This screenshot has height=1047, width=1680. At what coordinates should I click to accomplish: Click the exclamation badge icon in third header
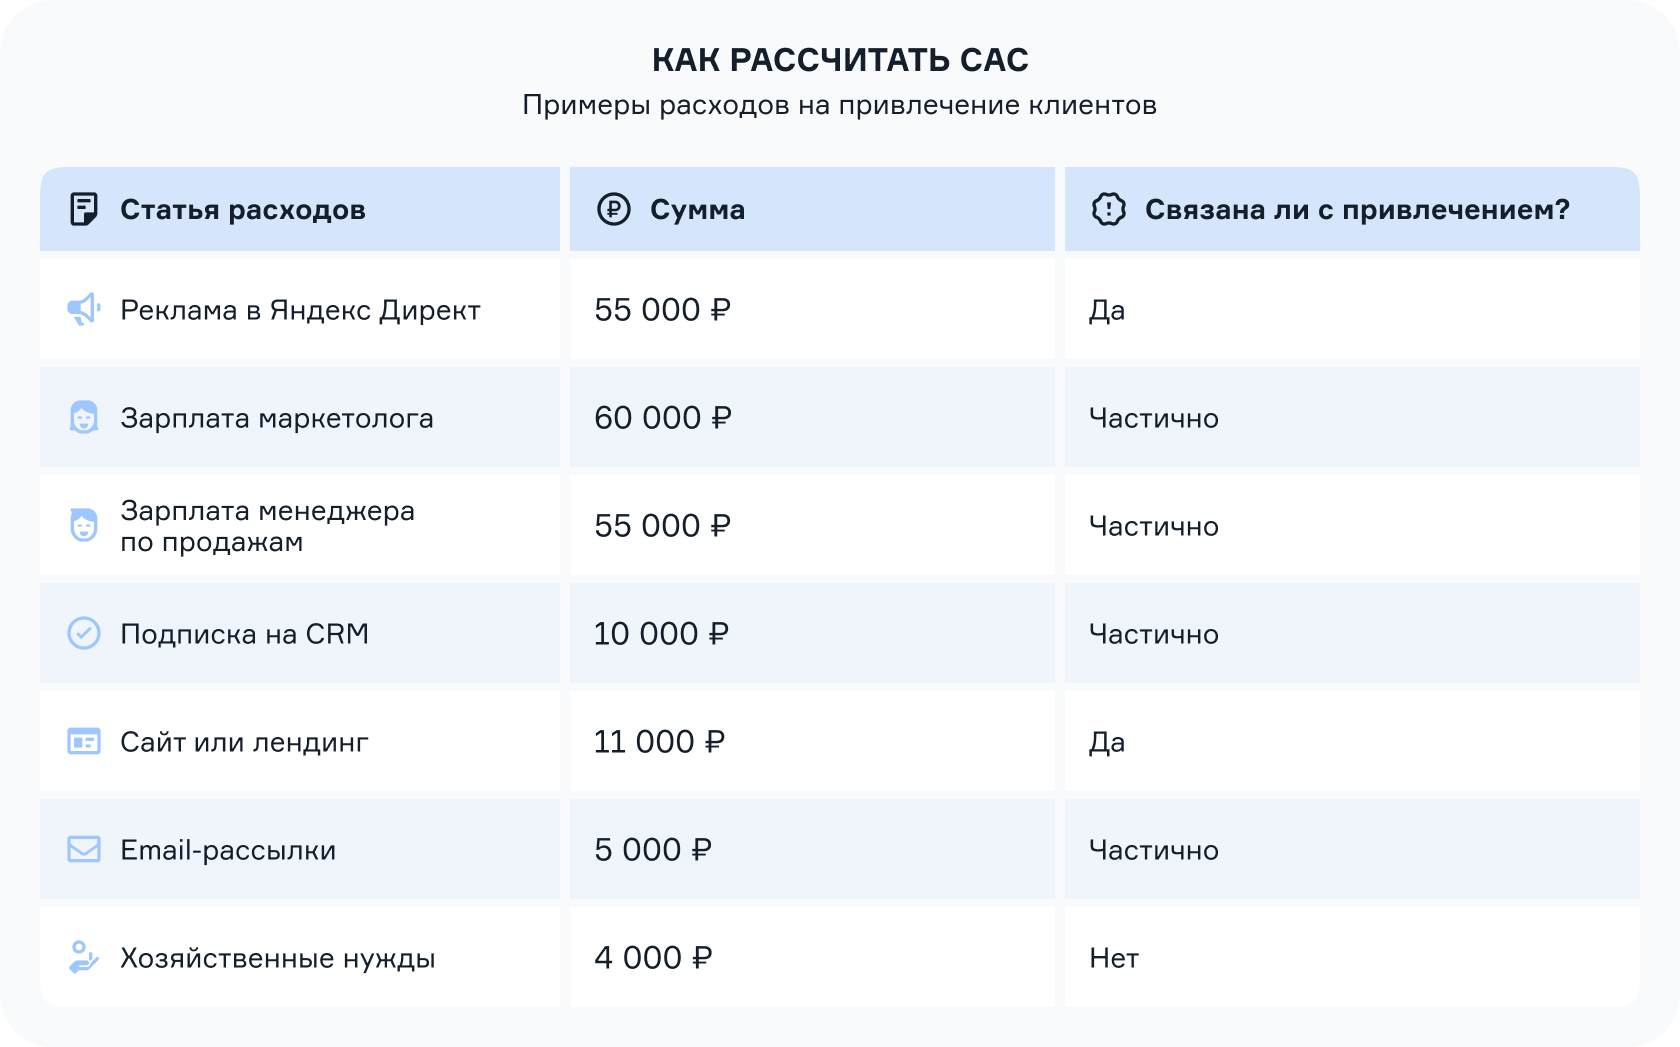(1108, 209)
